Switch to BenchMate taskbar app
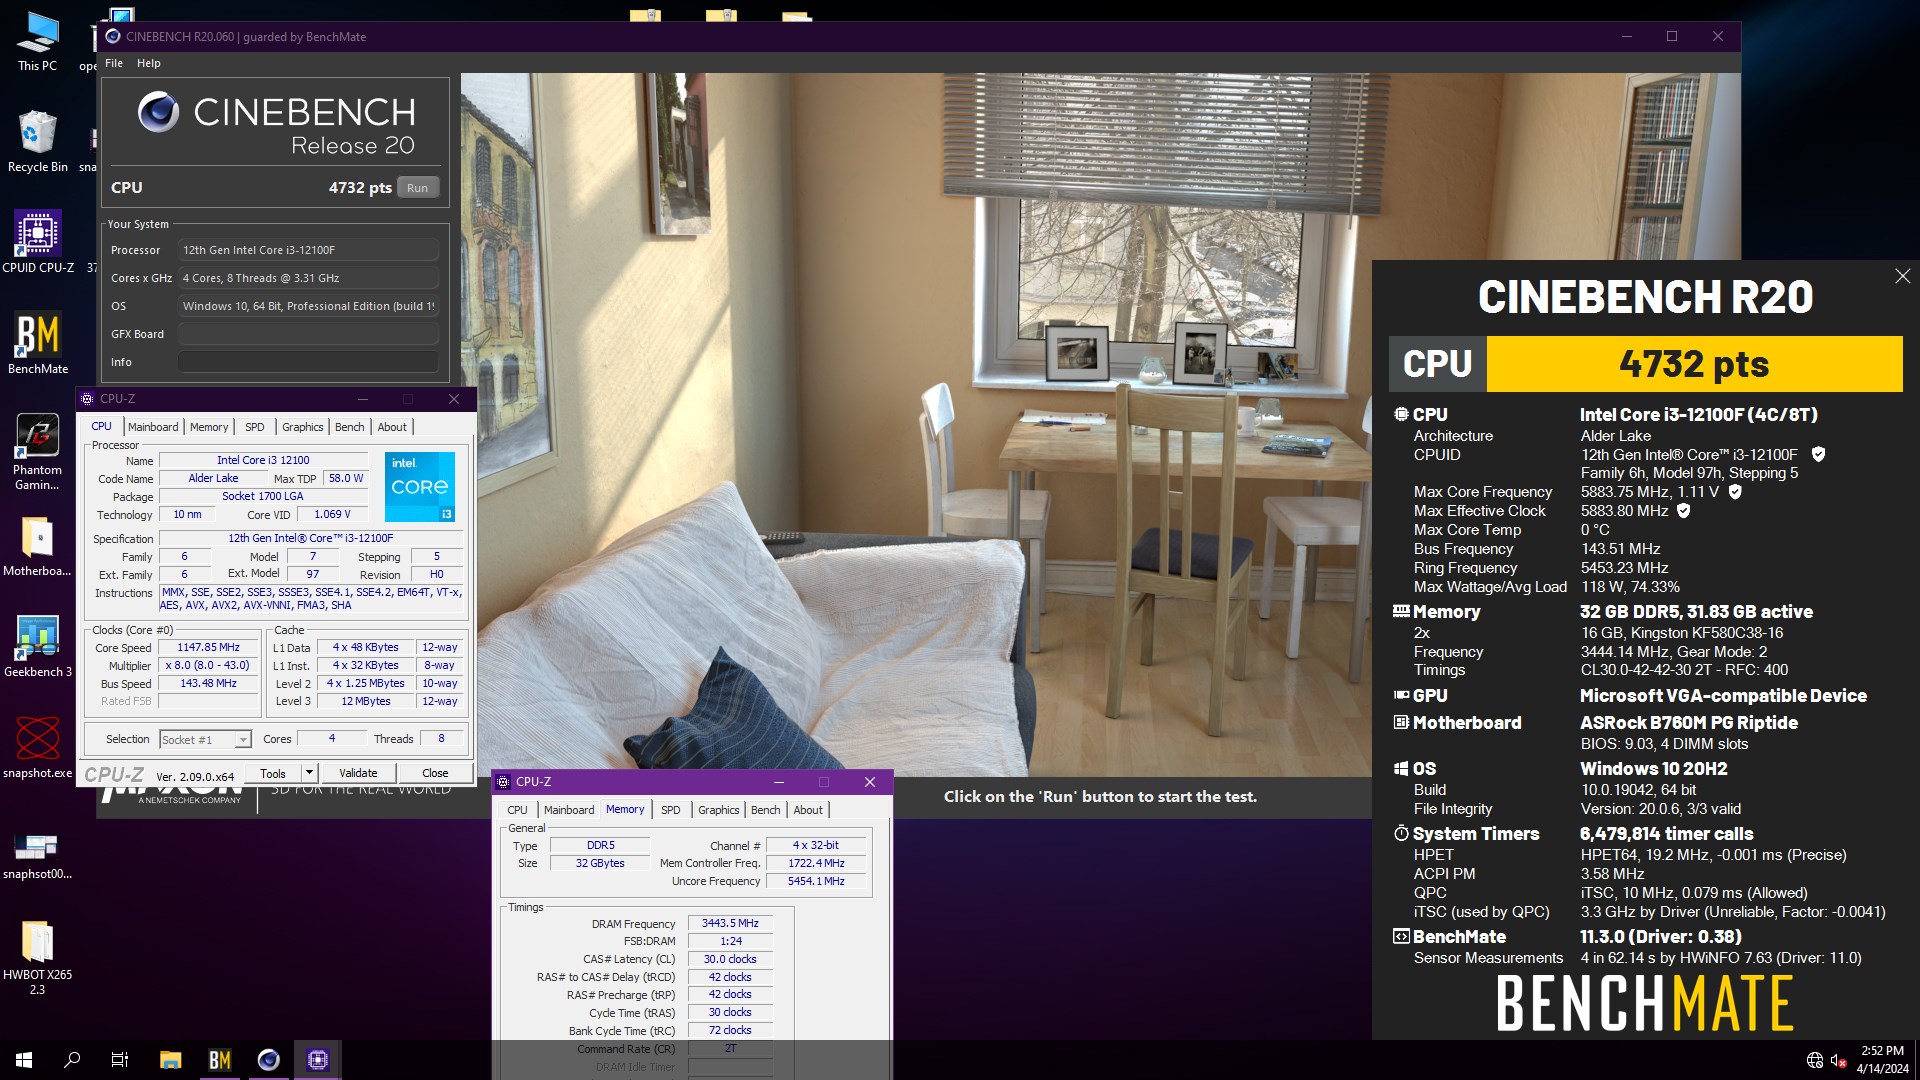The height and width of the screenshot is (1080, 1920). 220,1060
